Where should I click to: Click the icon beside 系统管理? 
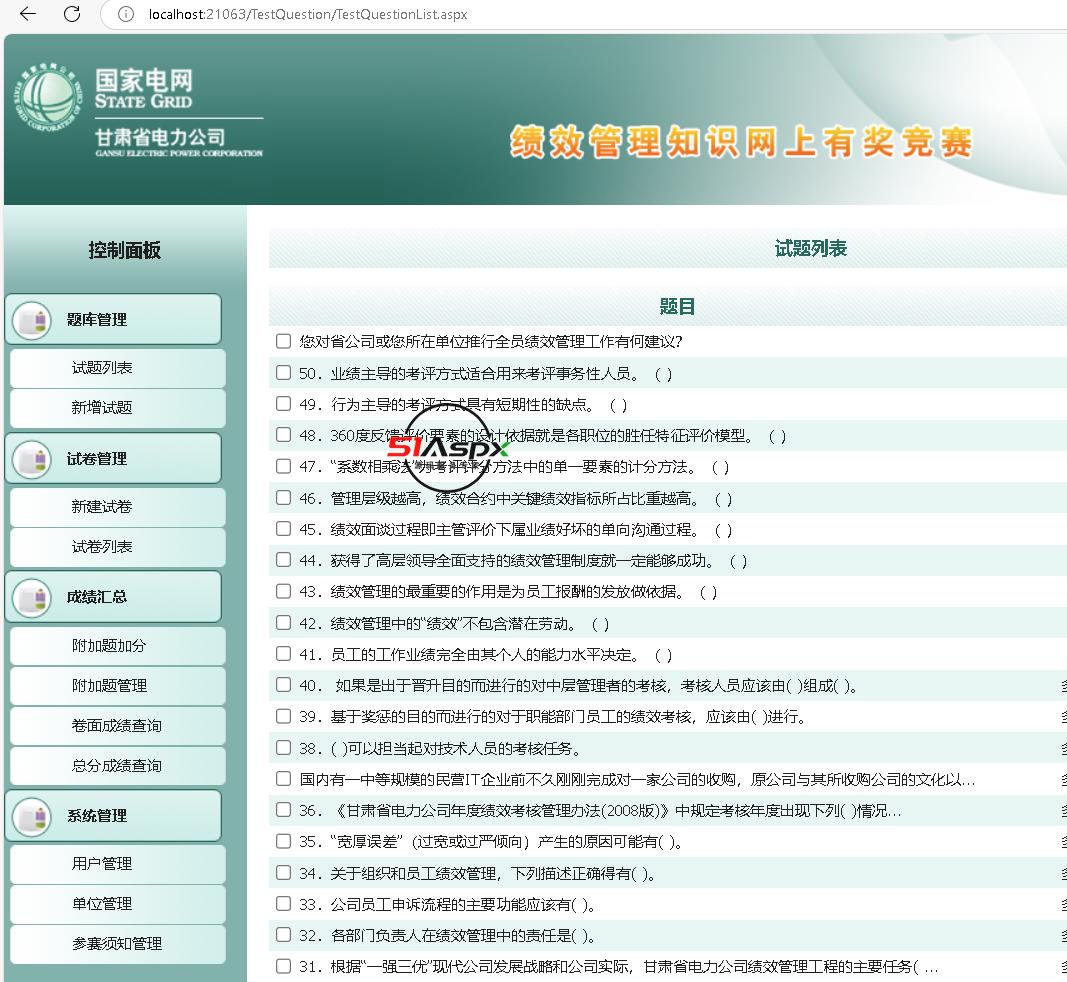[x=32, y=816]
